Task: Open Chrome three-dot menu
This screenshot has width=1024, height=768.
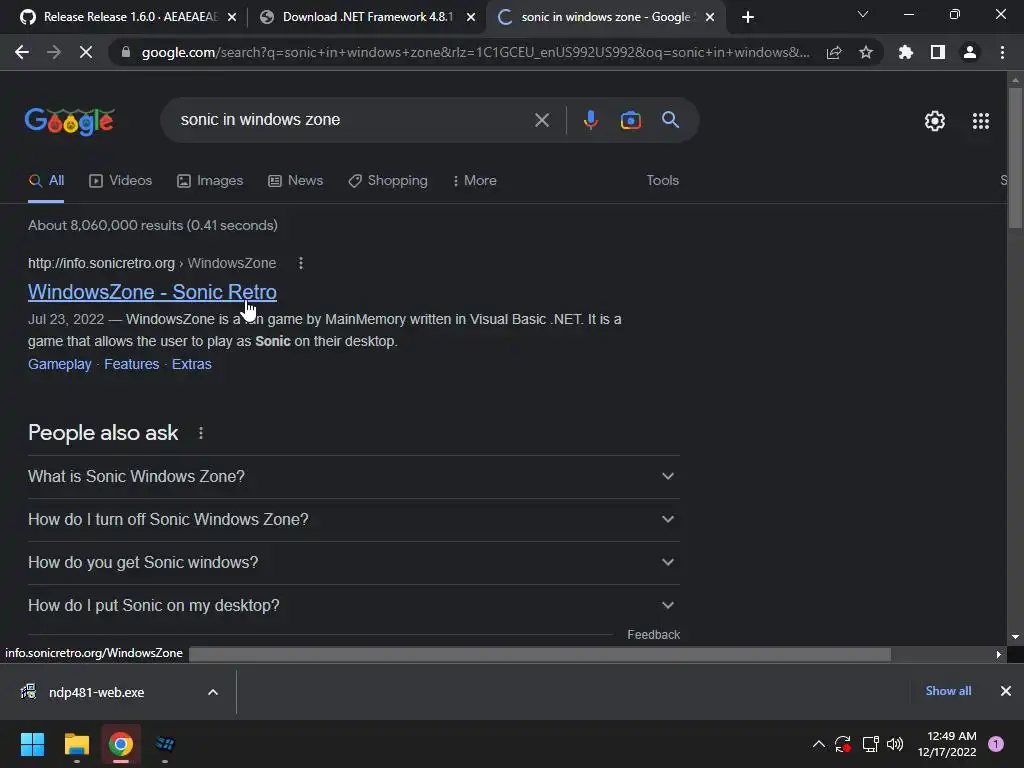Action: 1002,52
